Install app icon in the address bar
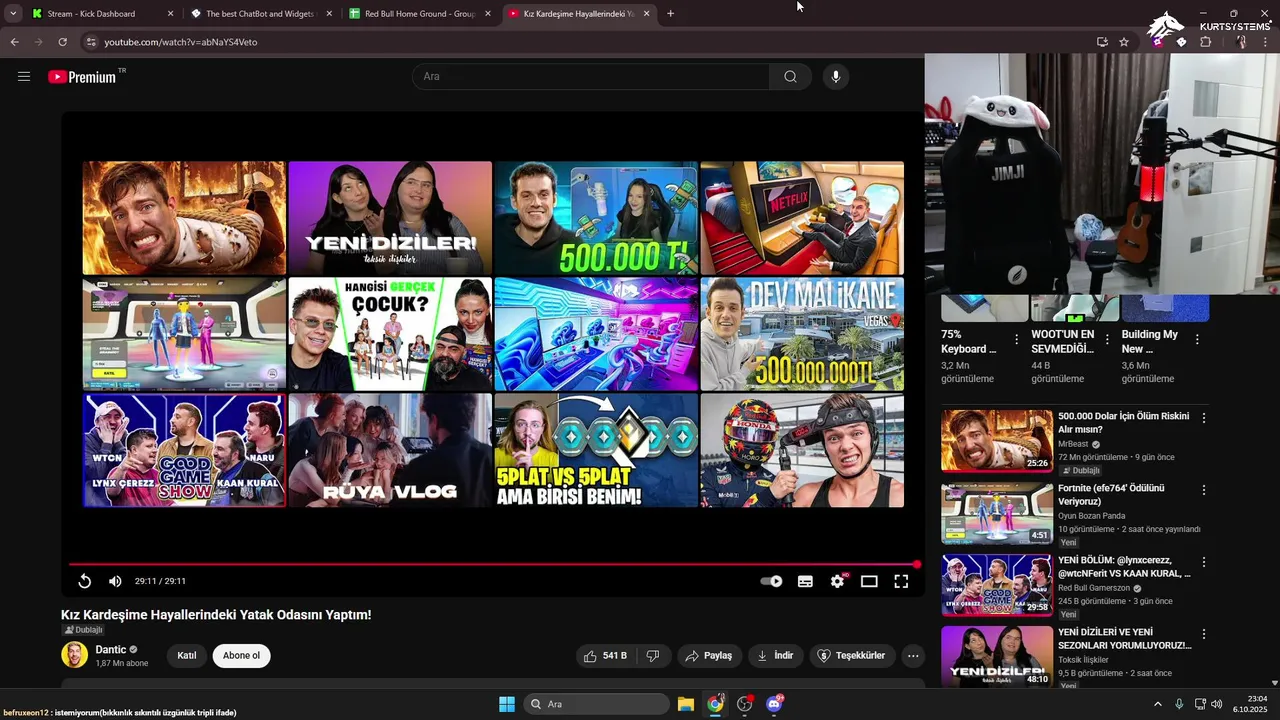The height and width of the screenshot is (720, 1280). click(1102, 42)
